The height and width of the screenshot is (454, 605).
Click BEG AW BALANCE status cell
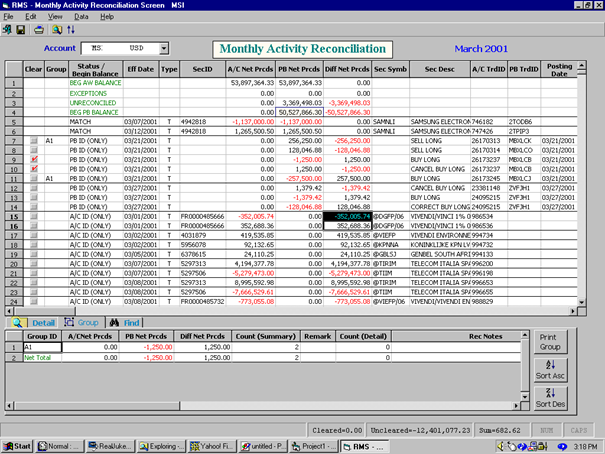point(95,83)
